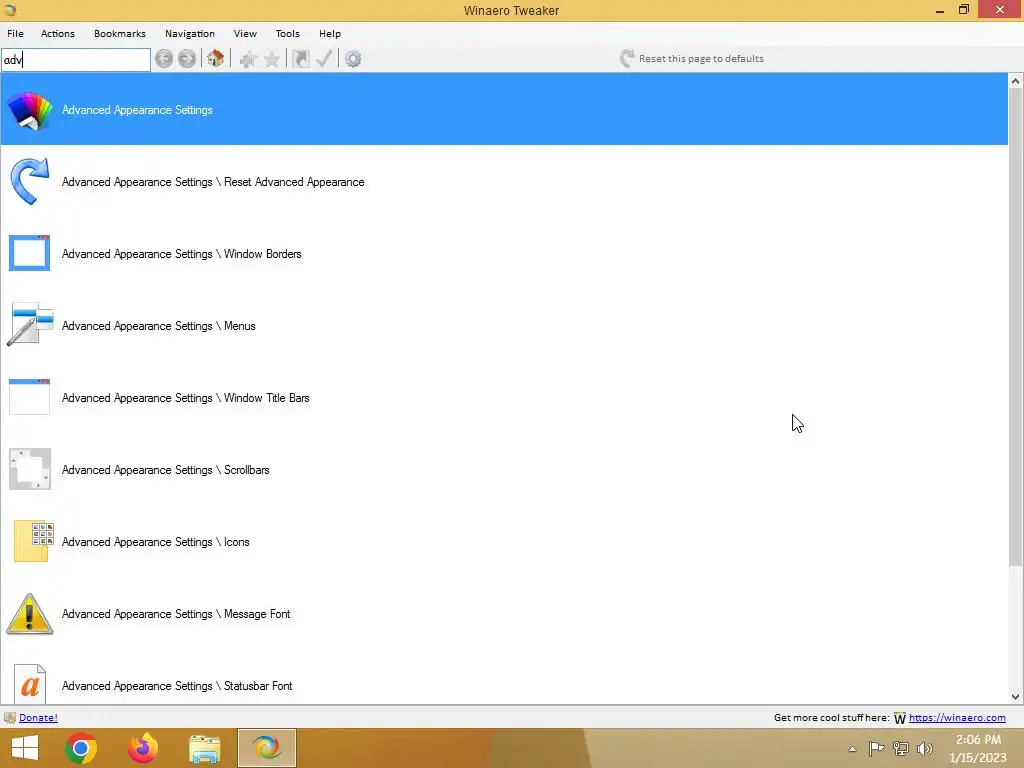Screen dimensions: 1024x768
Task: Select 'Reset Advanced Appearance' result
Action: [504, 182]
